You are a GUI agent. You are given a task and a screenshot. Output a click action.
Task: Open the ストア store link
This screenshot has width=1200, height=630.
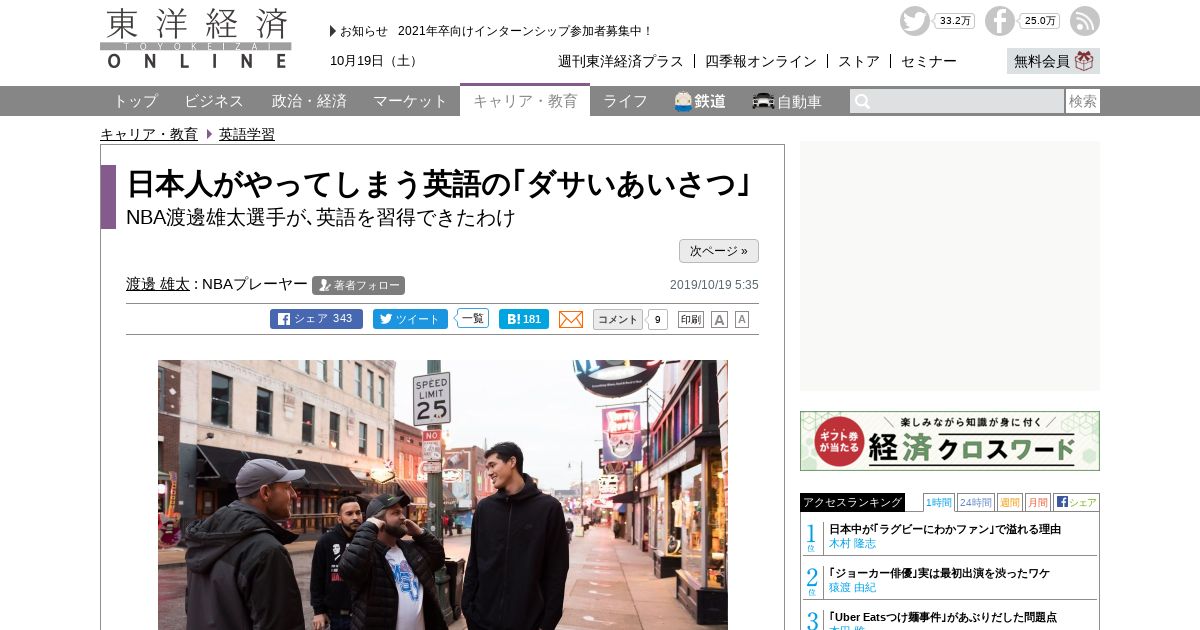(x=859, y=61)
